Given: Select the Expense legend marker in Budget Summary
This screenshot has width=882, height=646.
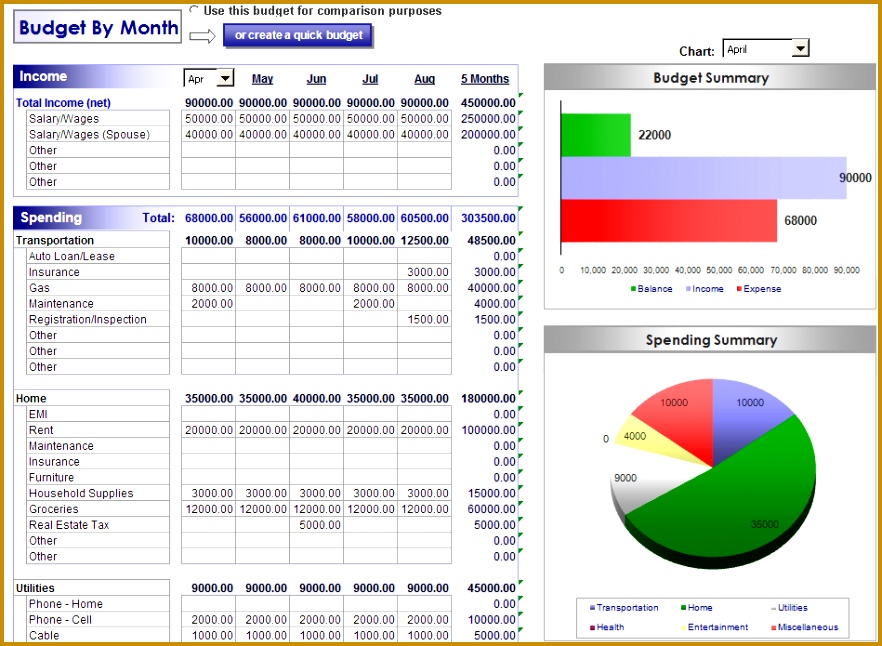Looking at the screenshot, I should click(x=739, y=288).
